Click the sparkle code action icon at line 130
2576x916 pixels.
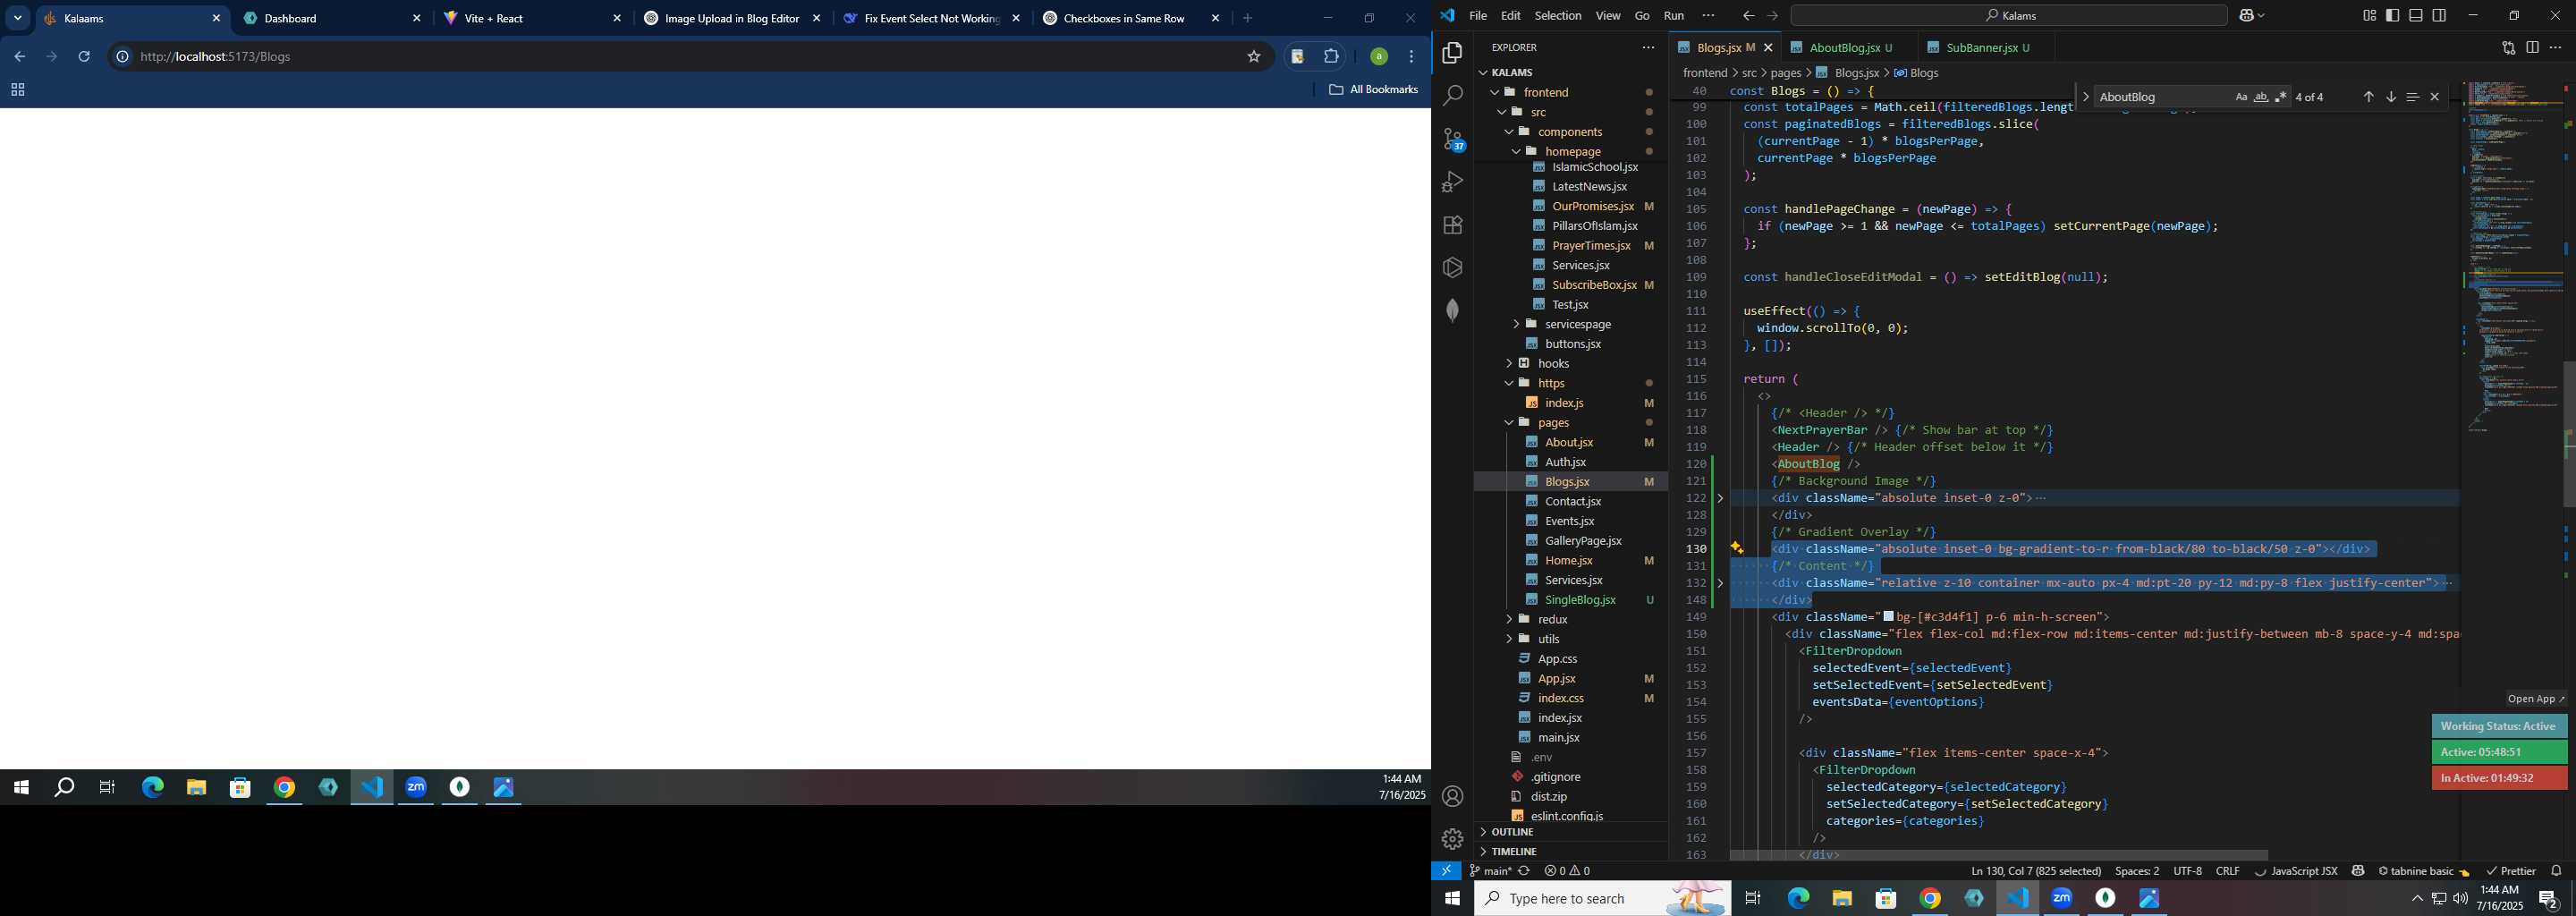[1737, 549]
